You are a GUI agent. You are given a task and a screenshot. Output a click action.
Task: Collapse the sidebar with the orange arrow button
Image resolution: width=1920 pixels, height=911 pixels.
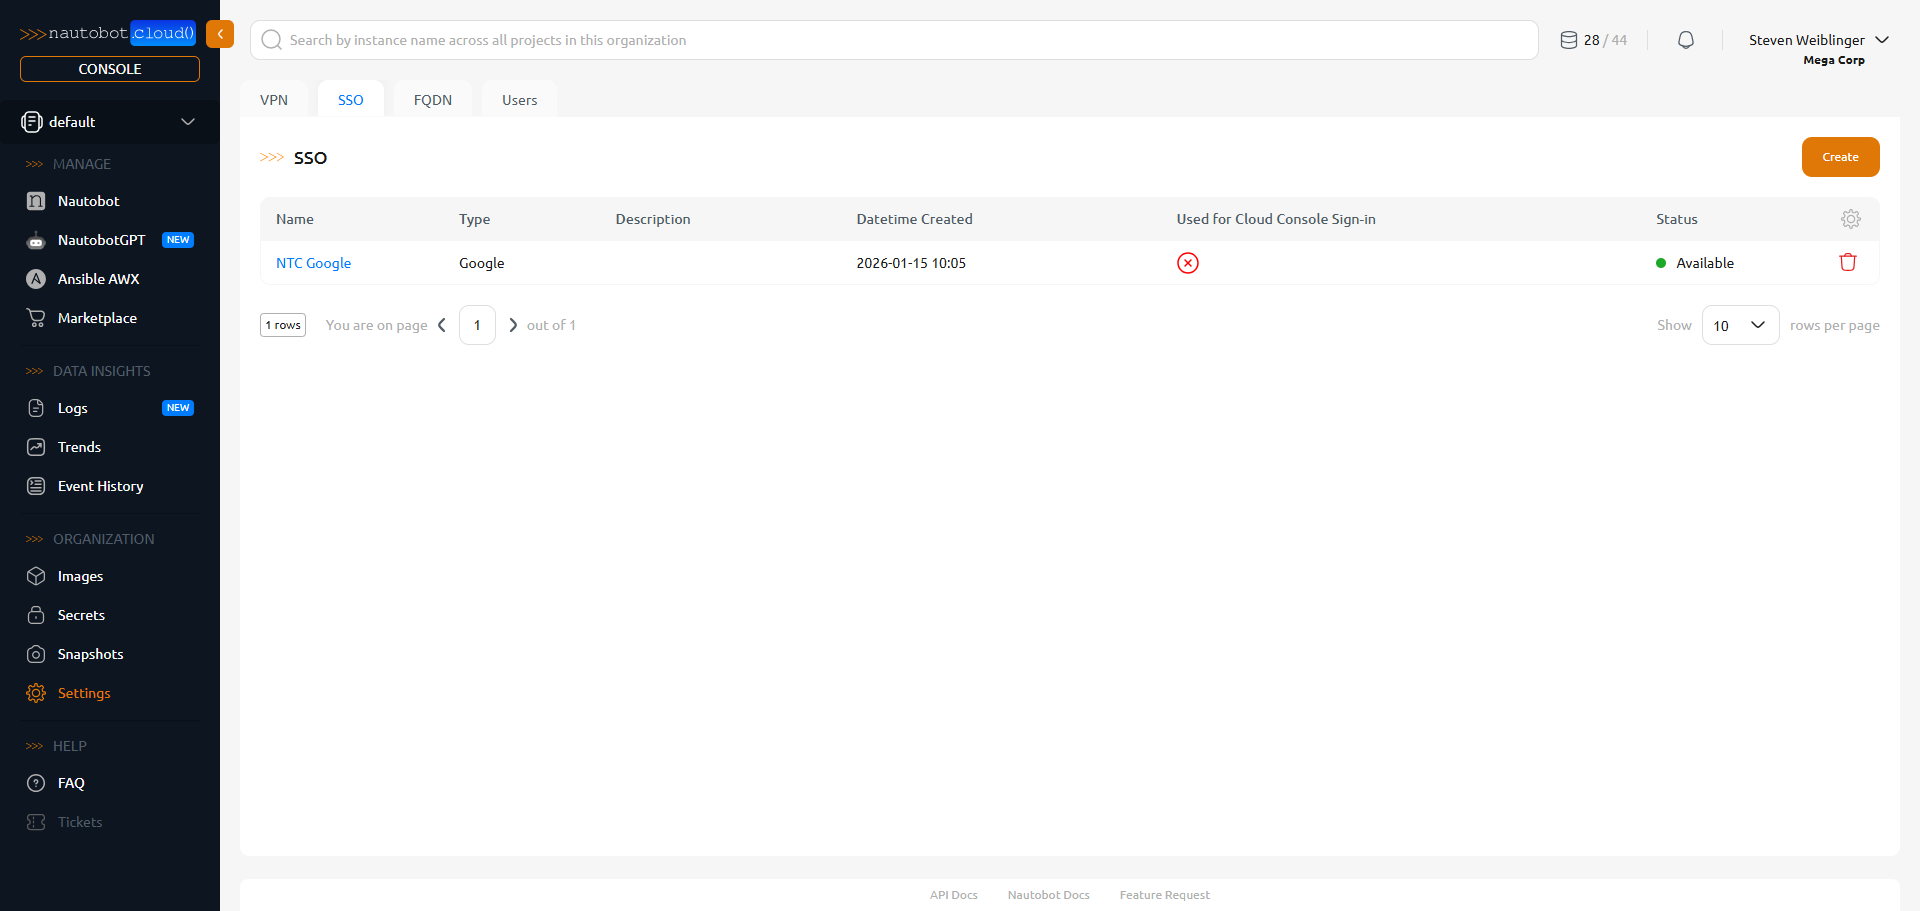click(220, 34)
